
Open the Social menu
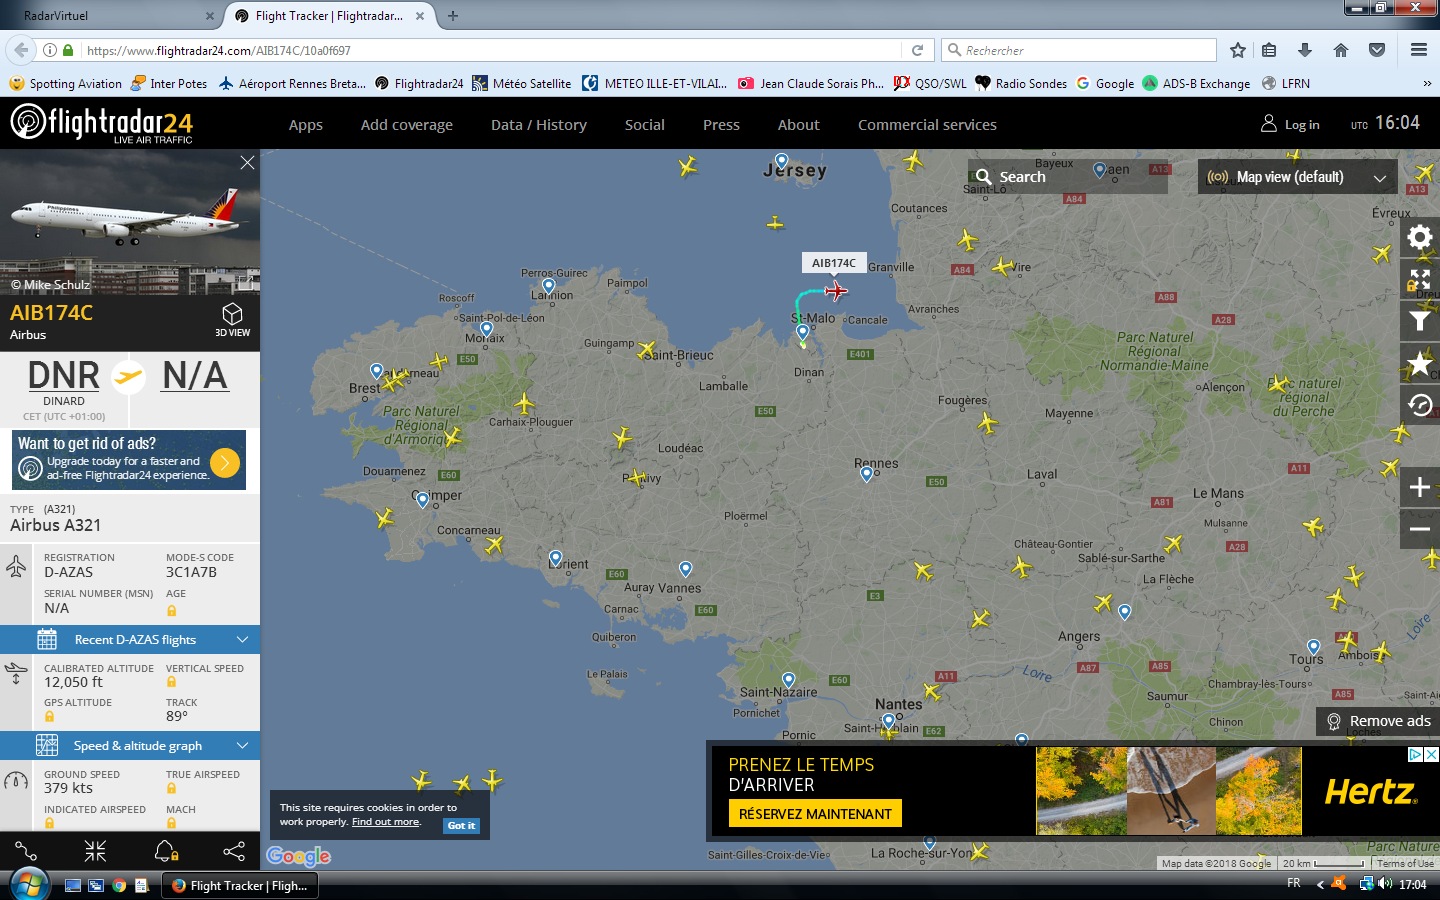tap(644, 125)
